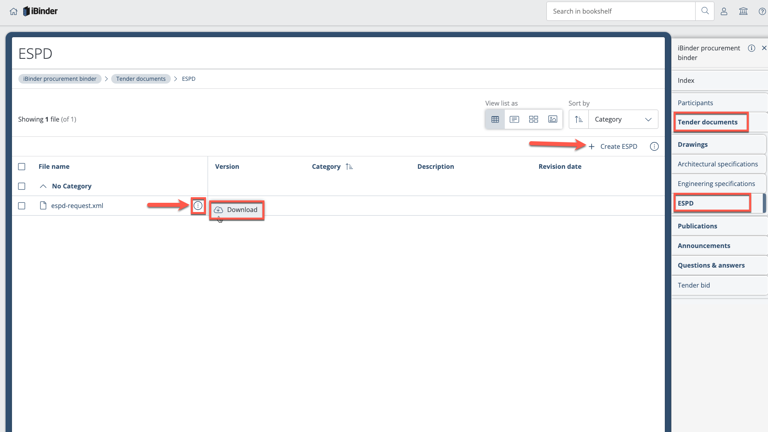Open the user profile icon
This screenshot has height=432, width=768.
(x=724, y=11)
